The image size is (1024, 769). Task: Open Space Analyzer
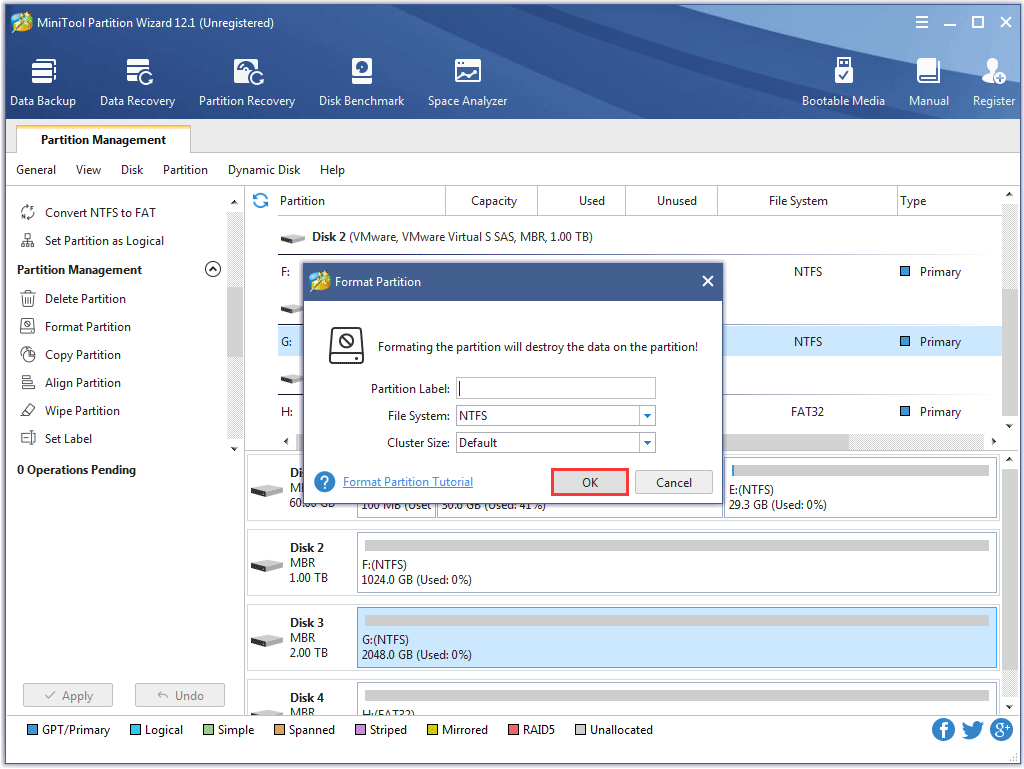coord(467,82)
